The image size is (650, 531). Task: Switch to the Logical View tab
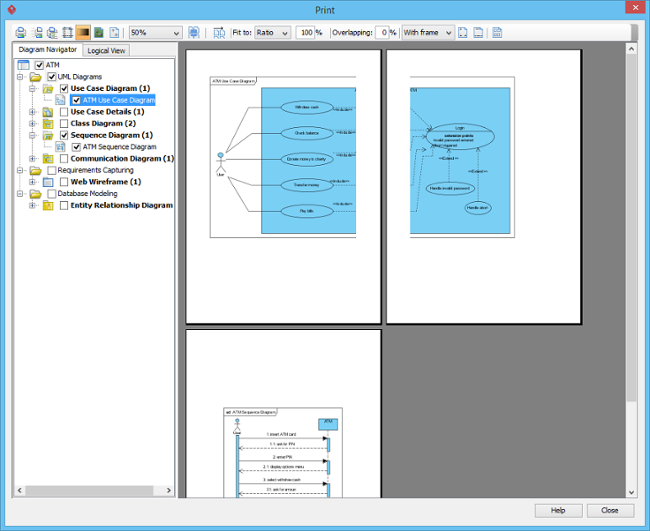106,51
